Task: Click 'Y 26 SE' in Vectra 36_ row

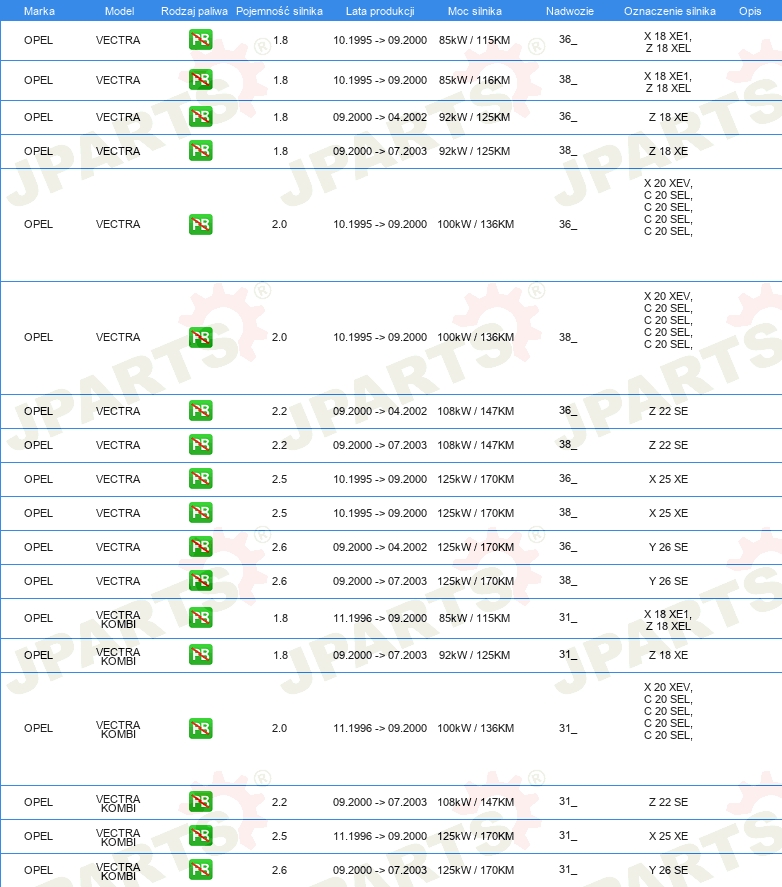Action: click(x=668, y=546)
